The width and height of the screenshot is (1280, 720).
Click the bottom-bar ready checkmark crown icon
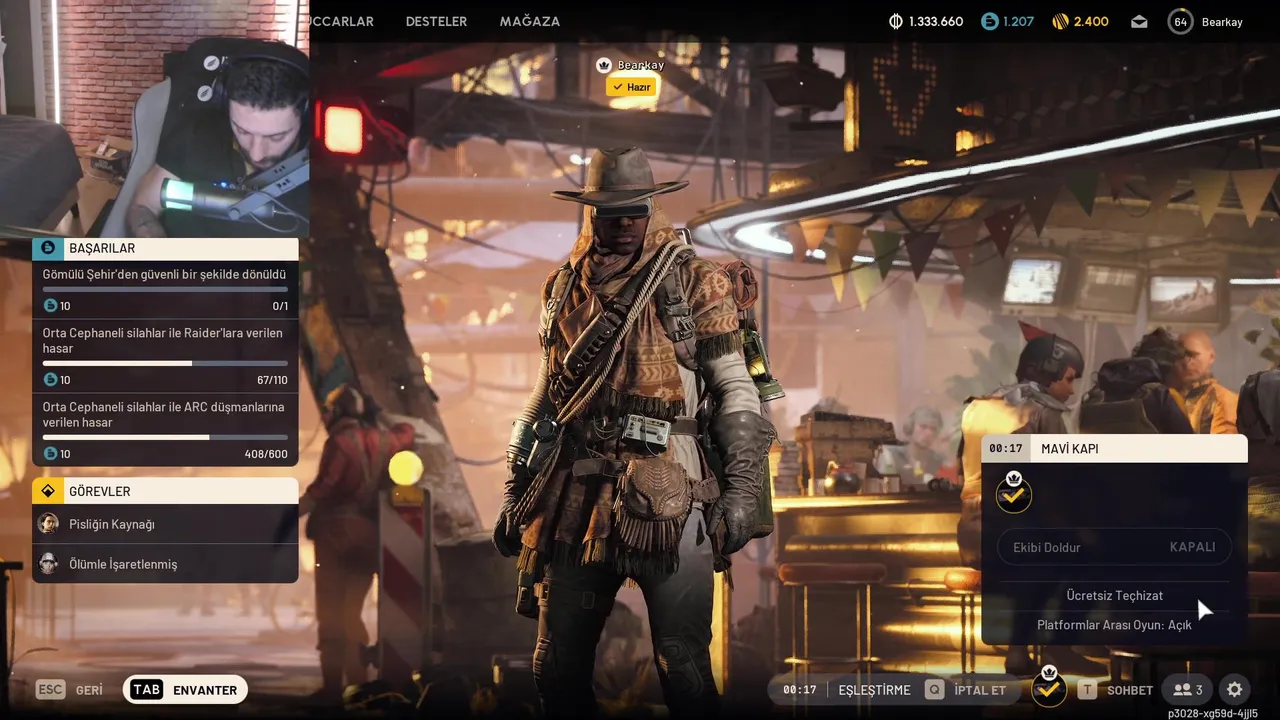click(x=1049, y=687)
